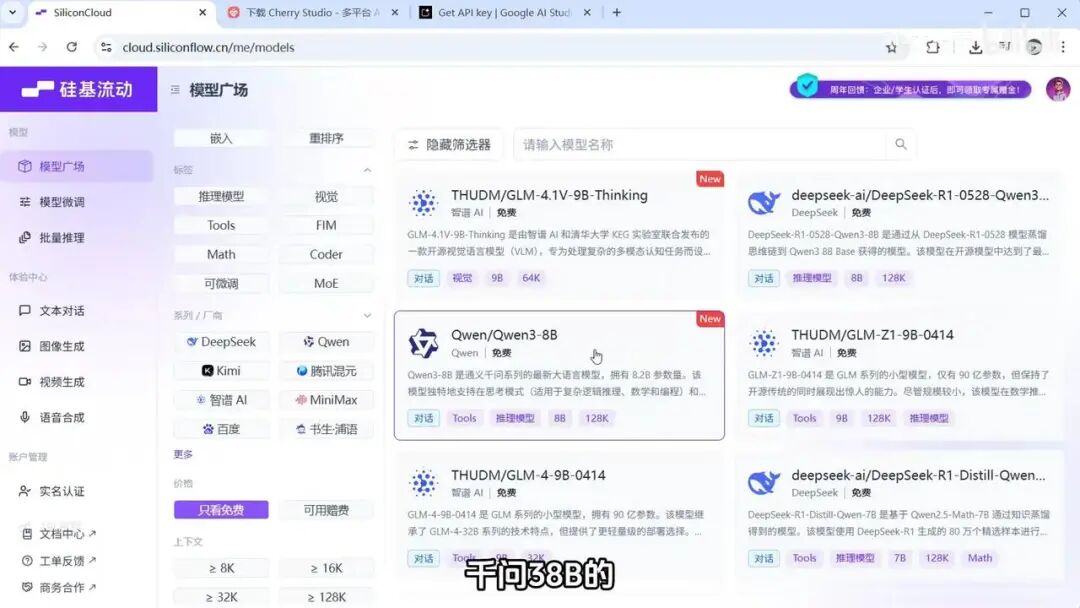The image size is (1080, 608).
Task: Select ≥ 32K context filter
Action: tap(221, 597)
